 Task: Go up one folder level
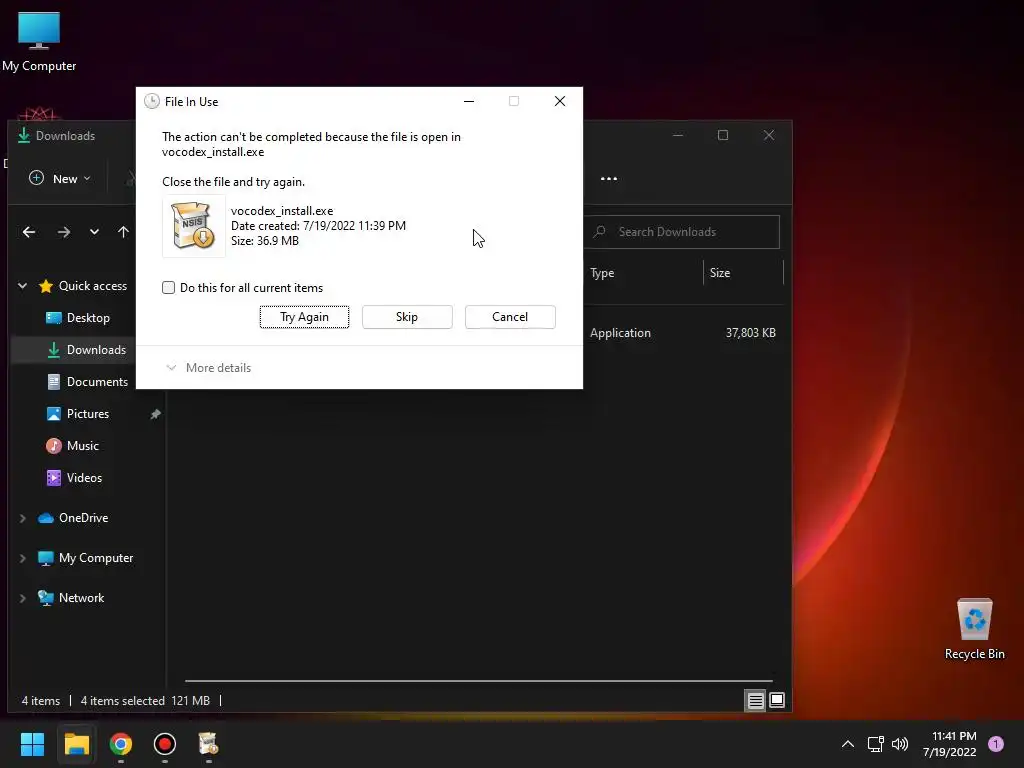(123, 232)
